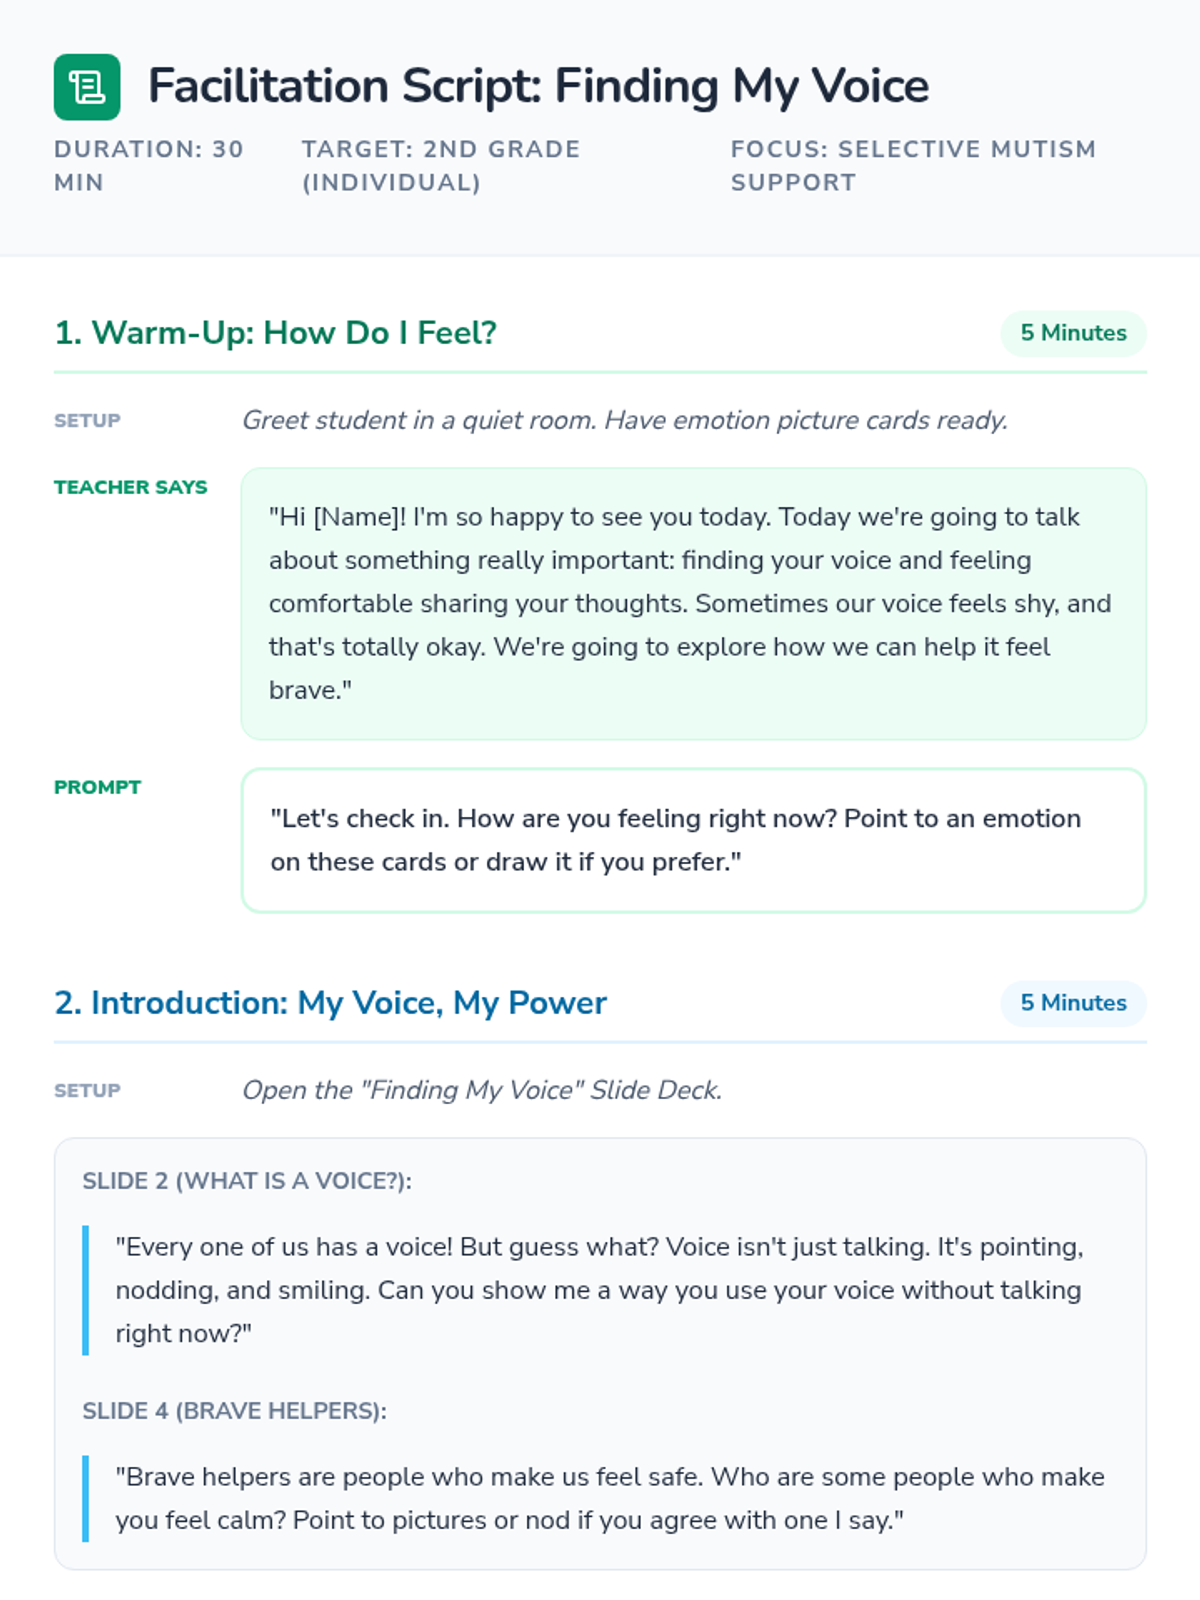Click the Duration: 30 Min label

[149, 166]
